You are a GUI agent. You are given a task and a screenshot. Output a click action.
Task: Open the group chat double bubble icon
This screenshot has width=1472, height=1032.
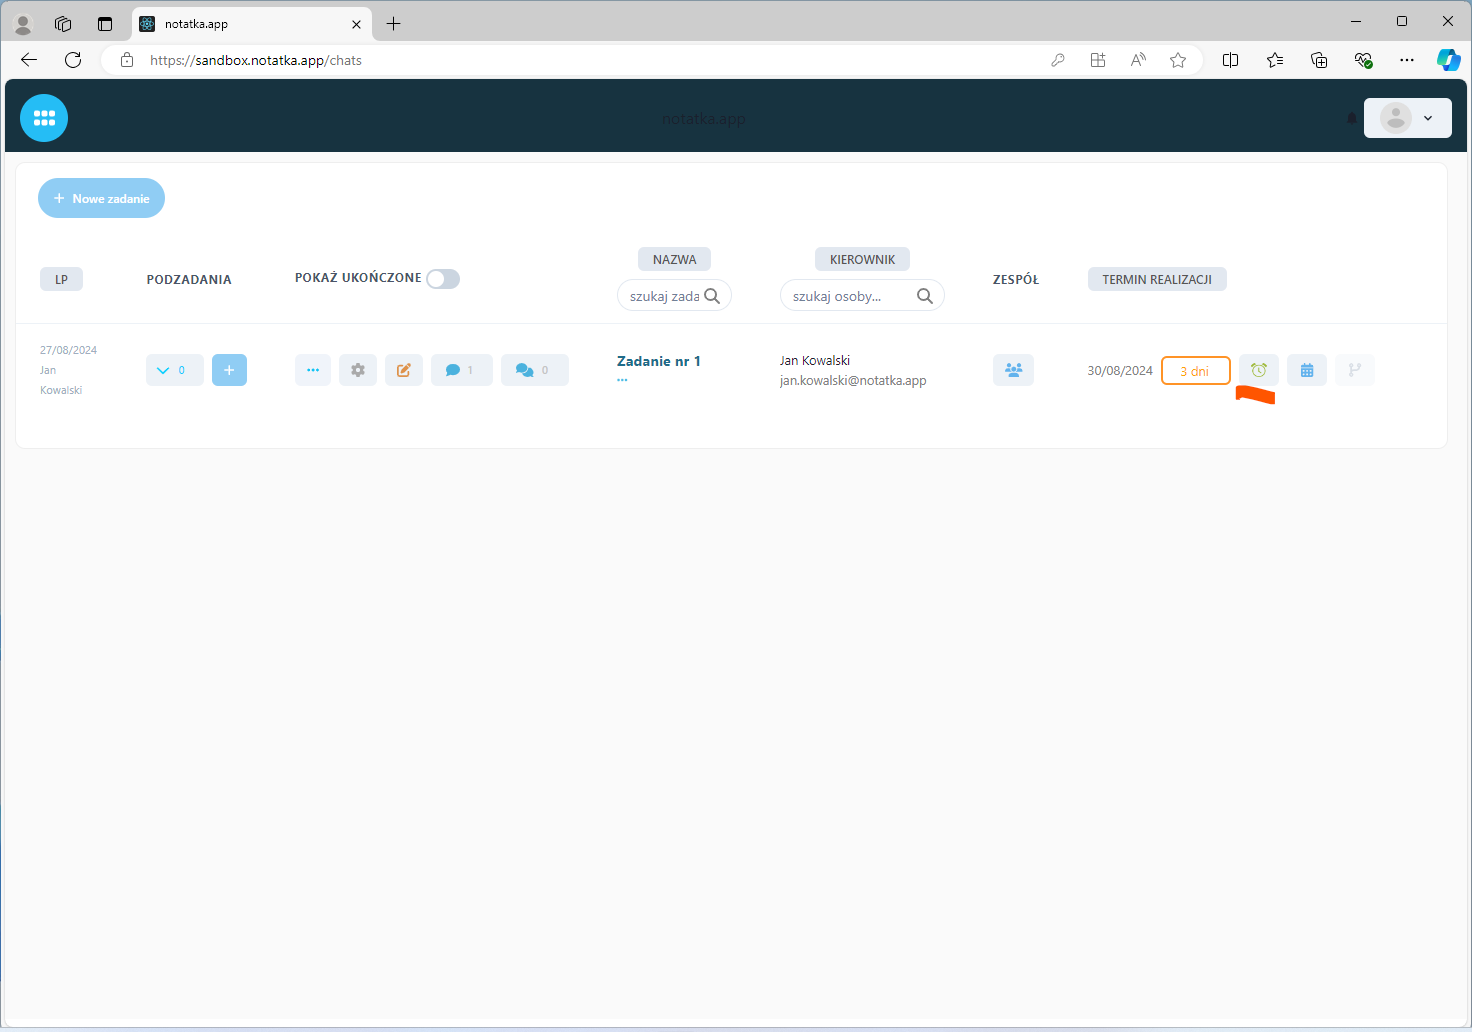pyautogui.click(x=534, y=370)
